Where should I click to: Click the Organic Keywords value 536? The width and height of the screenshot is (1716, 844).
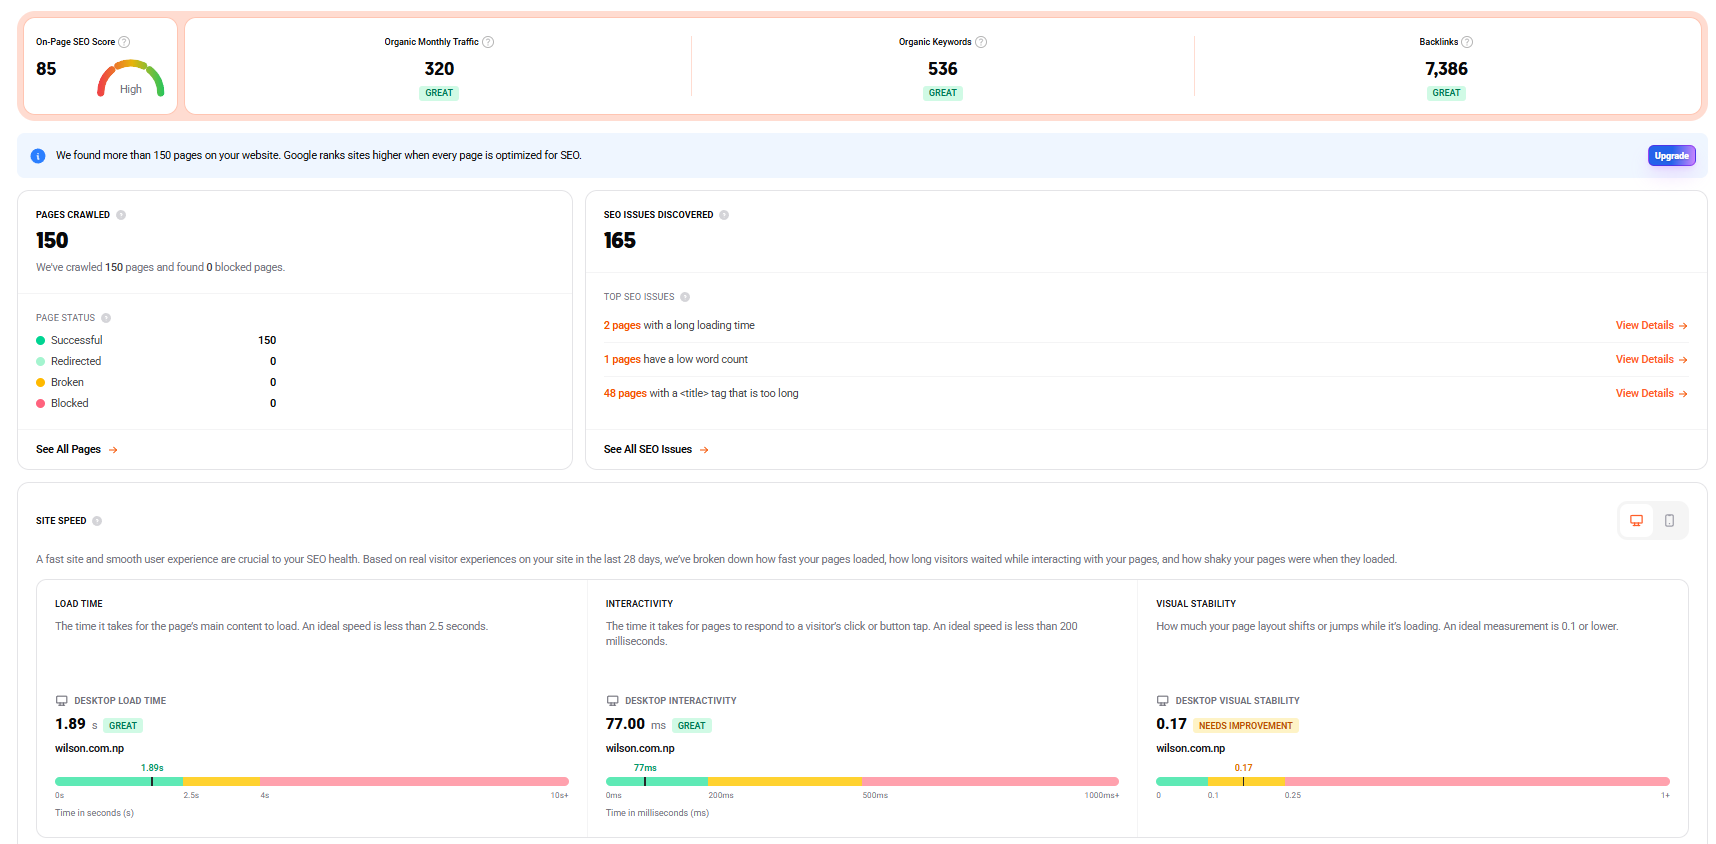pos(943,69)
